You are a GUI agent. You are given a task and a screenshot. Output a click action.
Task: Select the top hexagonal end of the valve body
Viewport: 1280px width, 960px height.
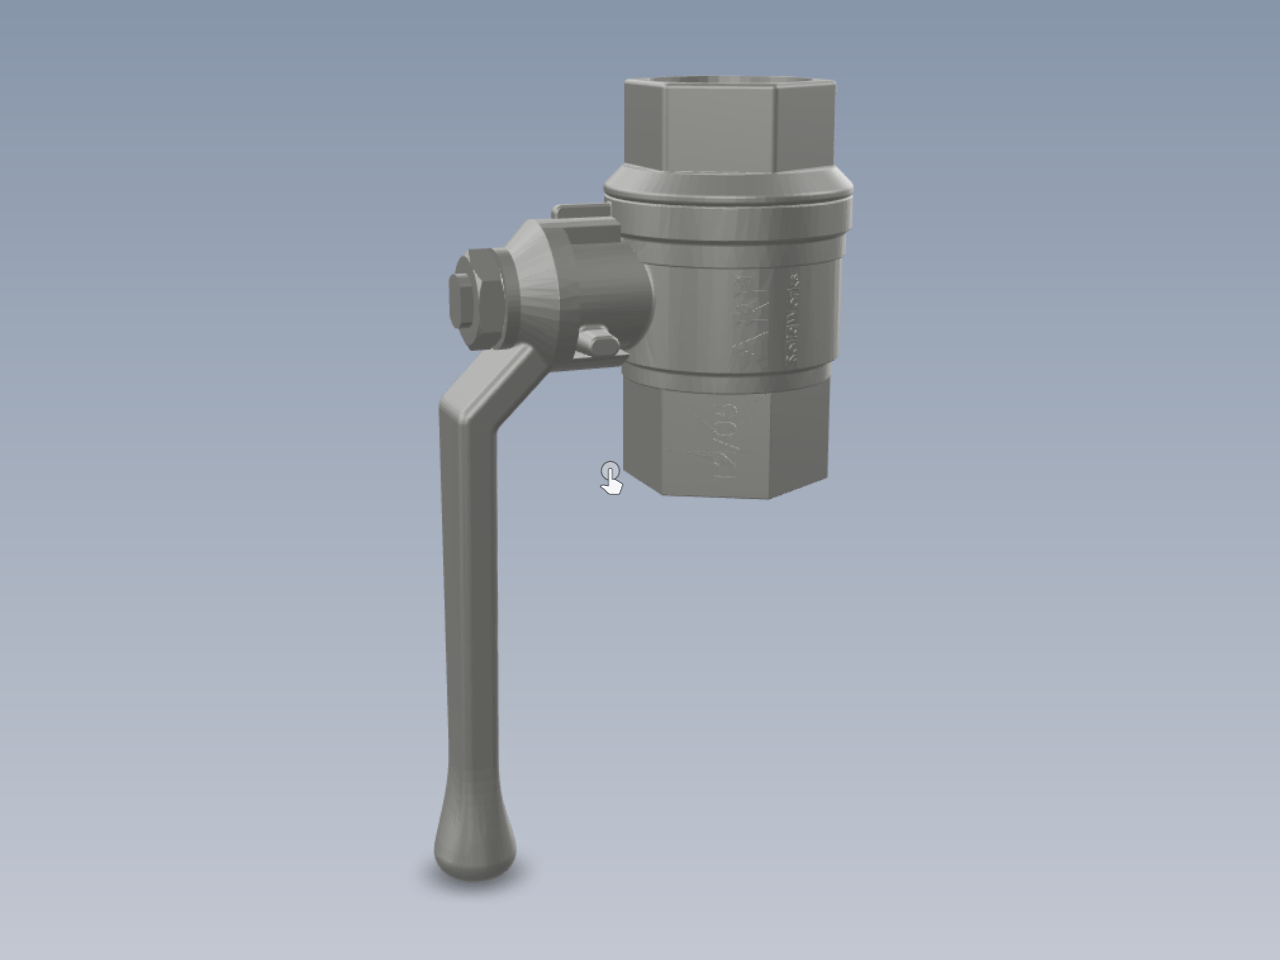729,123
